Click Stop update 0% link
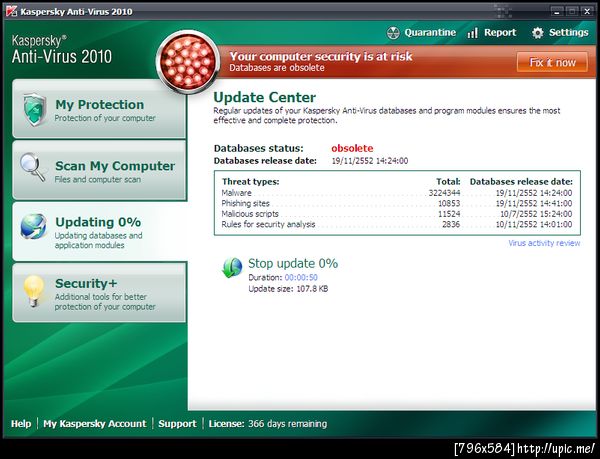Image resolution: width=600 pixels, height=459 pixels. coord(293,264)
